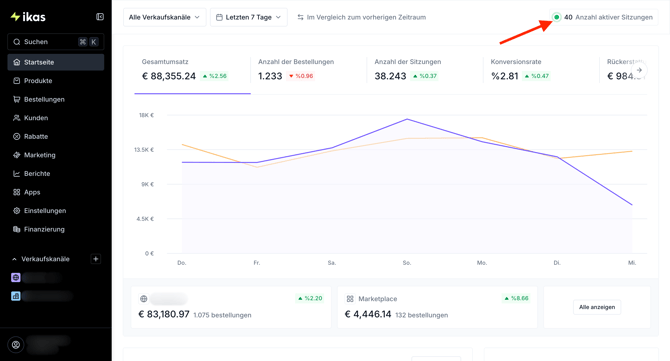Screen dimensions: 670x361
Task: Collapse the sidebar panel icon
Action: pos(100,17)
